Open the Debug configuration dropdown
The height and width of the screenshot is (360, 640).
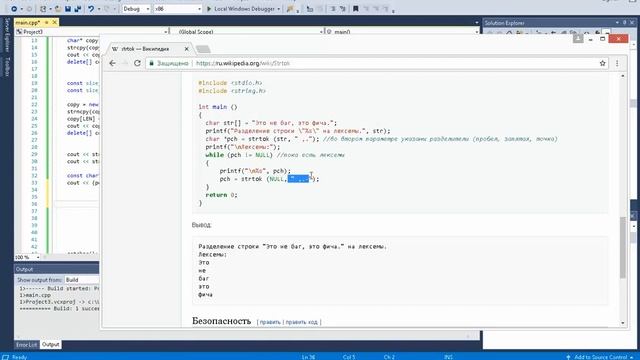coord(136,9)
